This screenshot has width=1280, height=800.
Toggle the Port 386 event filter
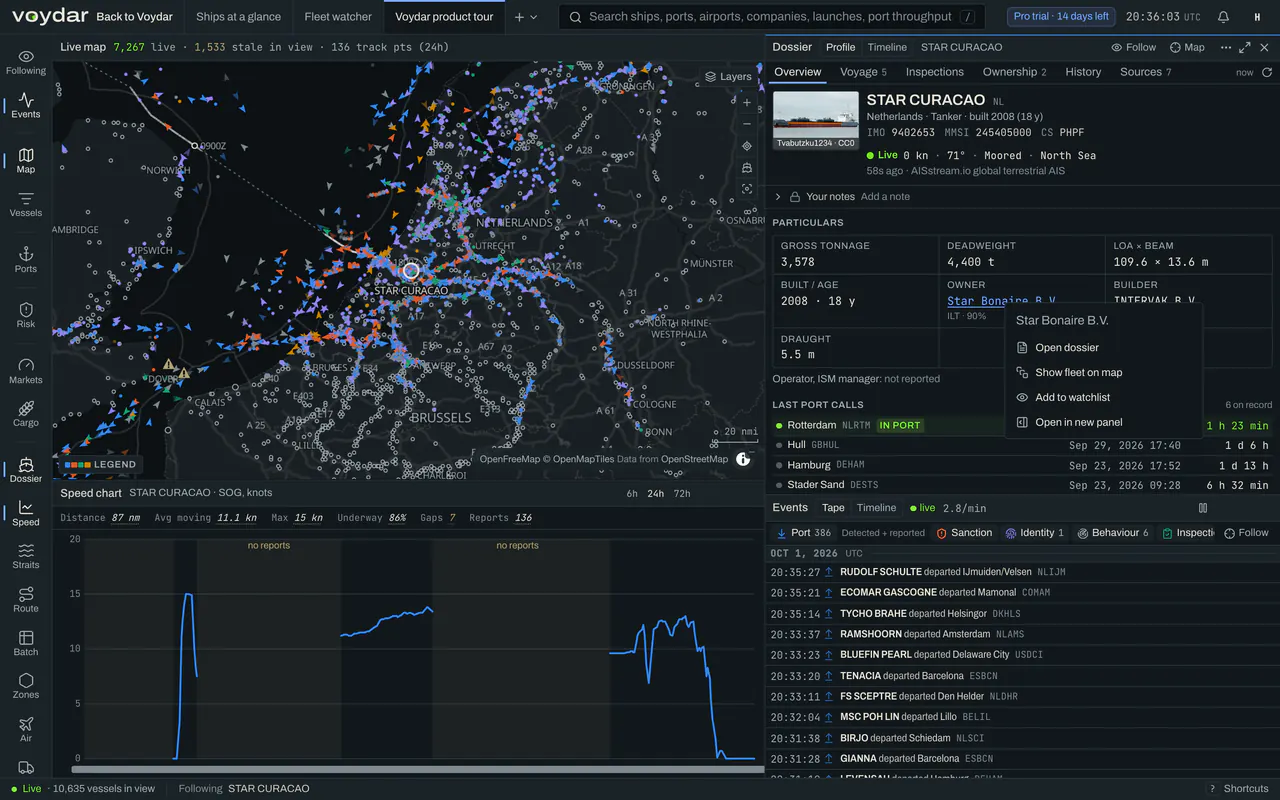[x=803, y=533]
